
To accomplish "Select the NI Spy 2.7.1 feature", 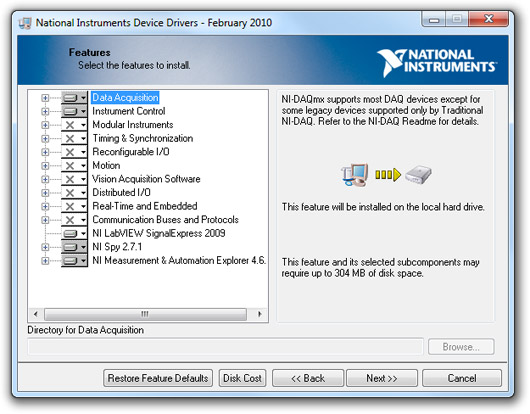I will (x=117, y=247).
